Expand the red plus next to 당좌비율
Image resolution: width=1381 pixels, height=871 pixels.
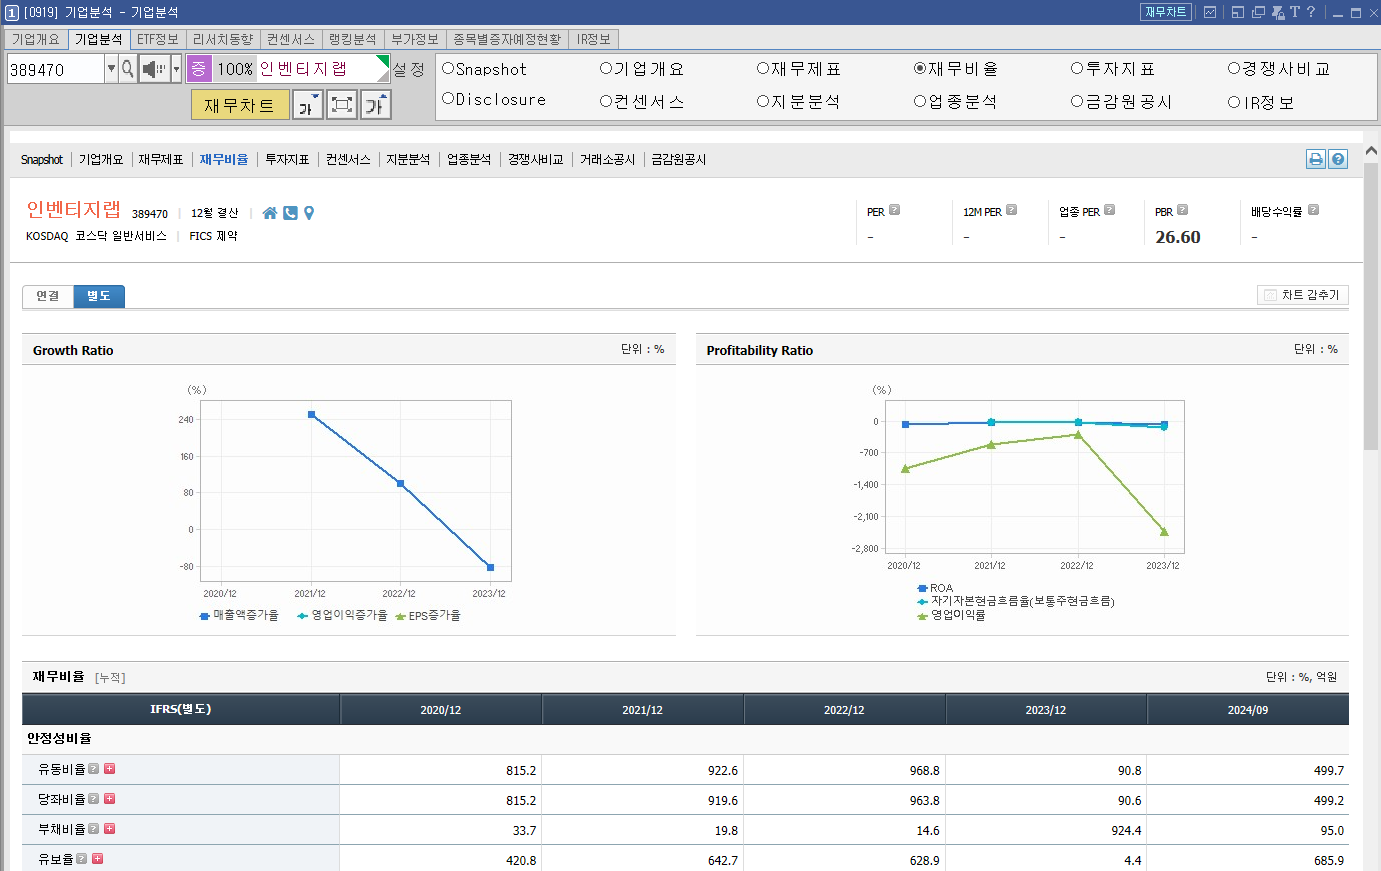click(x=109, y=799)
